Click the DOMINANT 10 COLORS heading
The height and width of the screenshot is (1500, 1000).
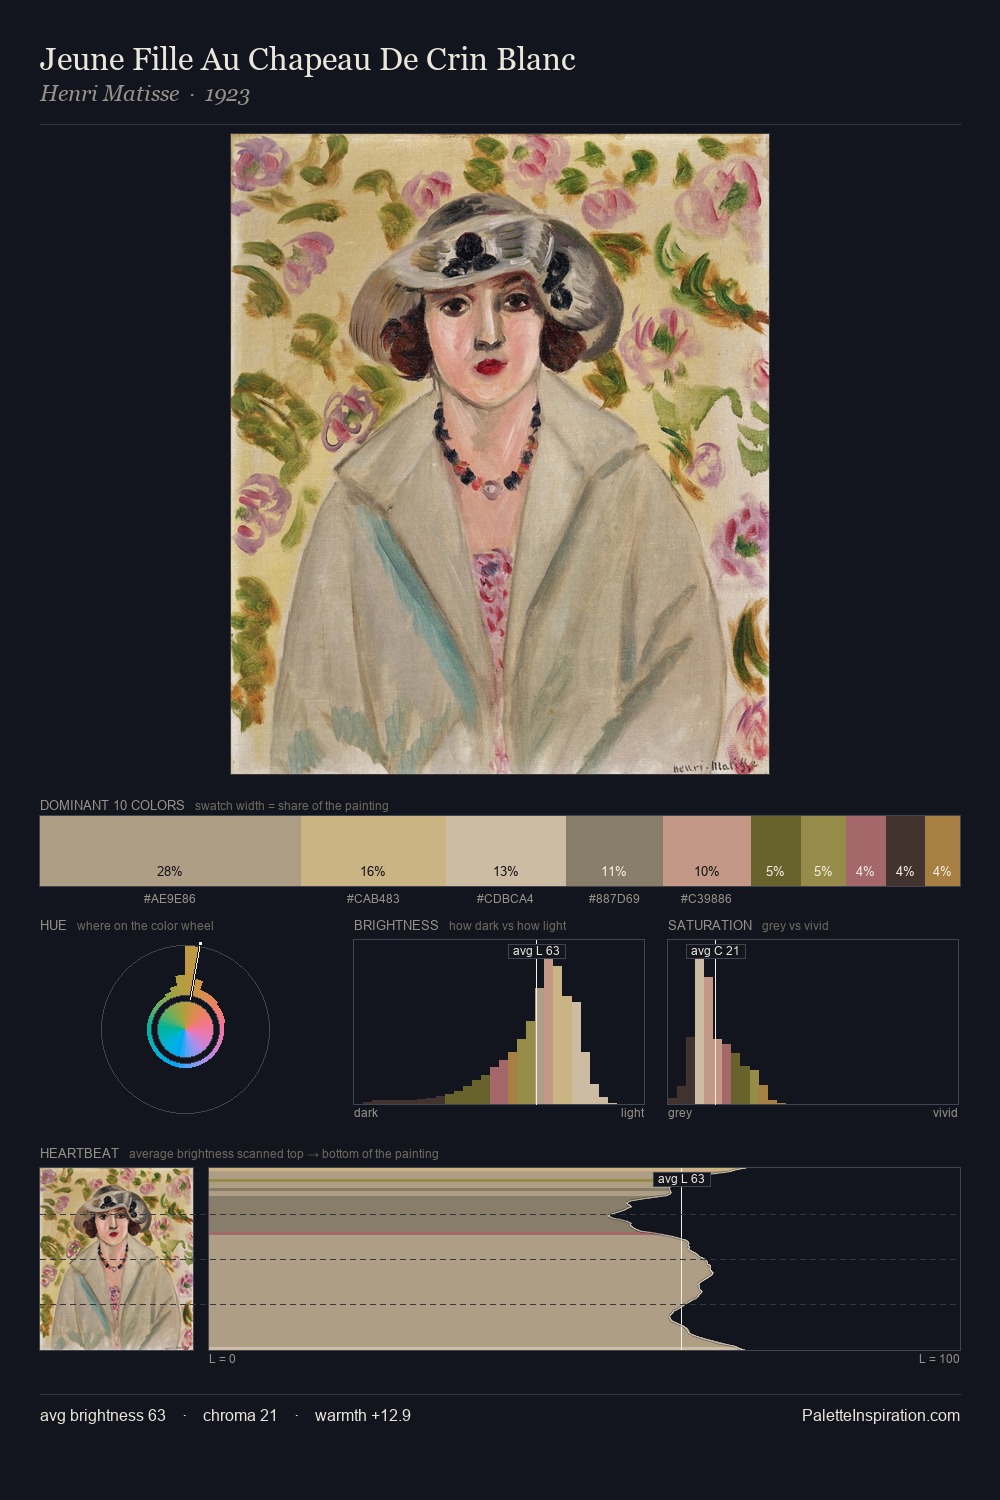click(x=112, y=805)
